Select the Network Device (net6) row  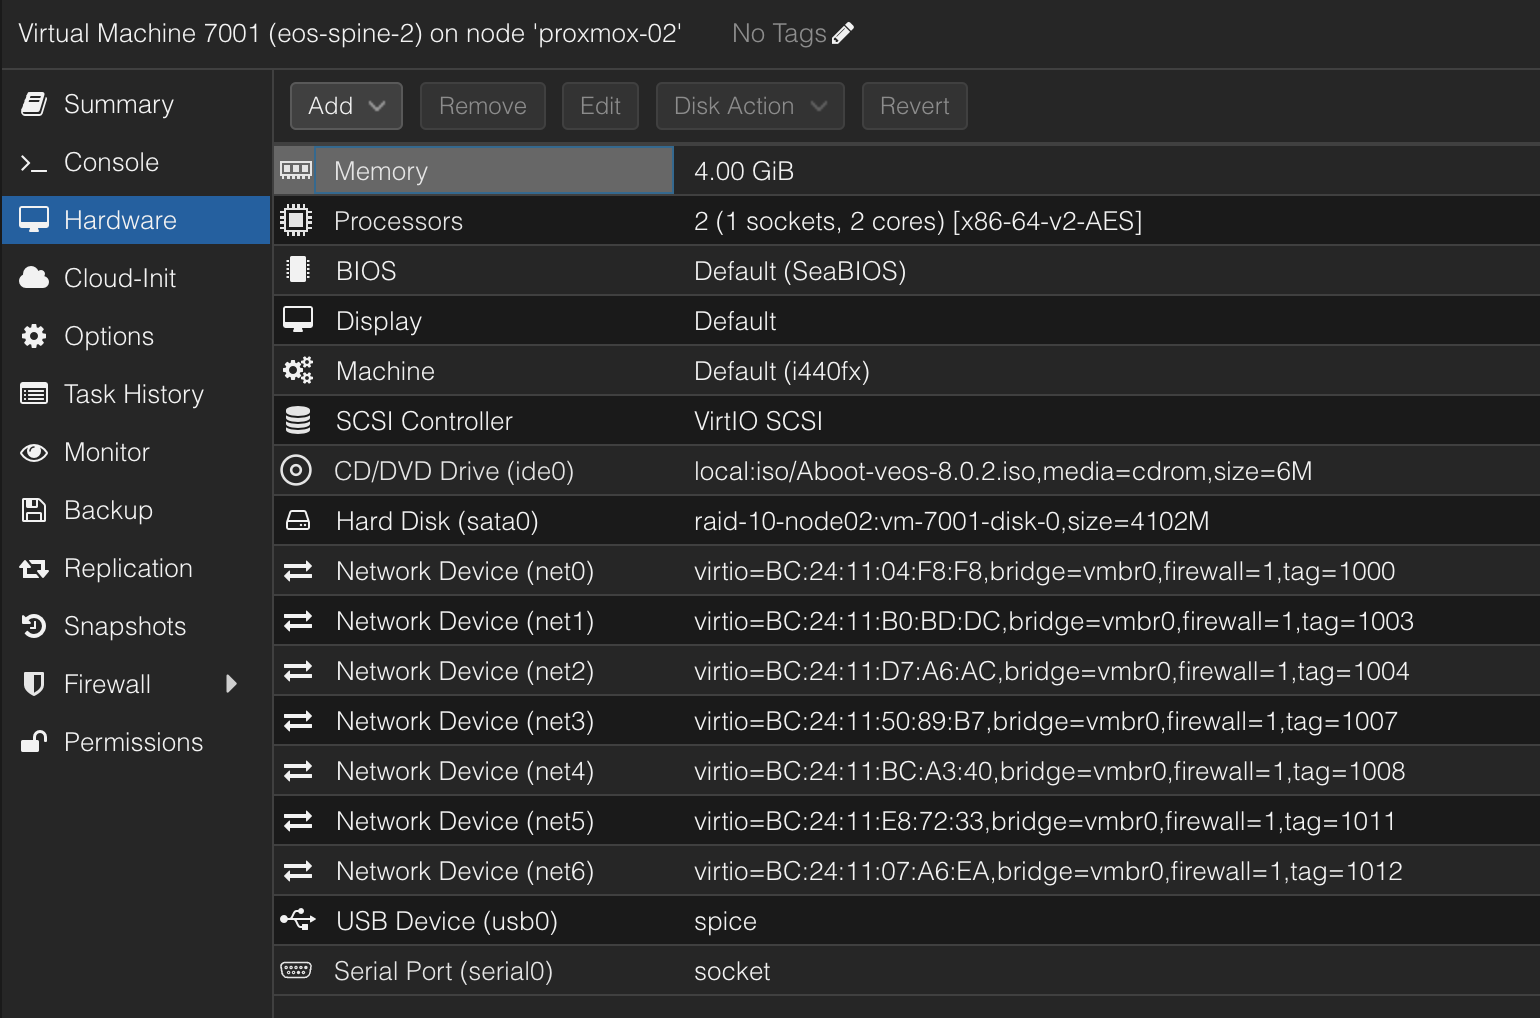coord(906,870)
